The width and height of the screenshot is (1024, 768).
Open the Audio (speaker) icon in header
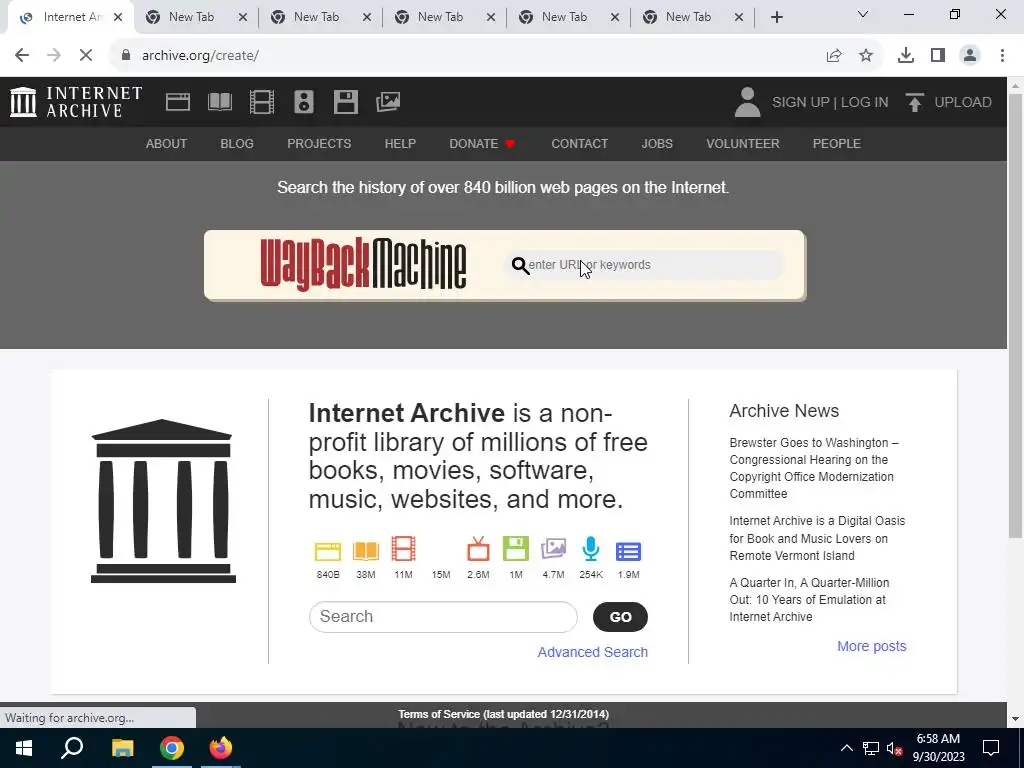click(x=304, y=102)
